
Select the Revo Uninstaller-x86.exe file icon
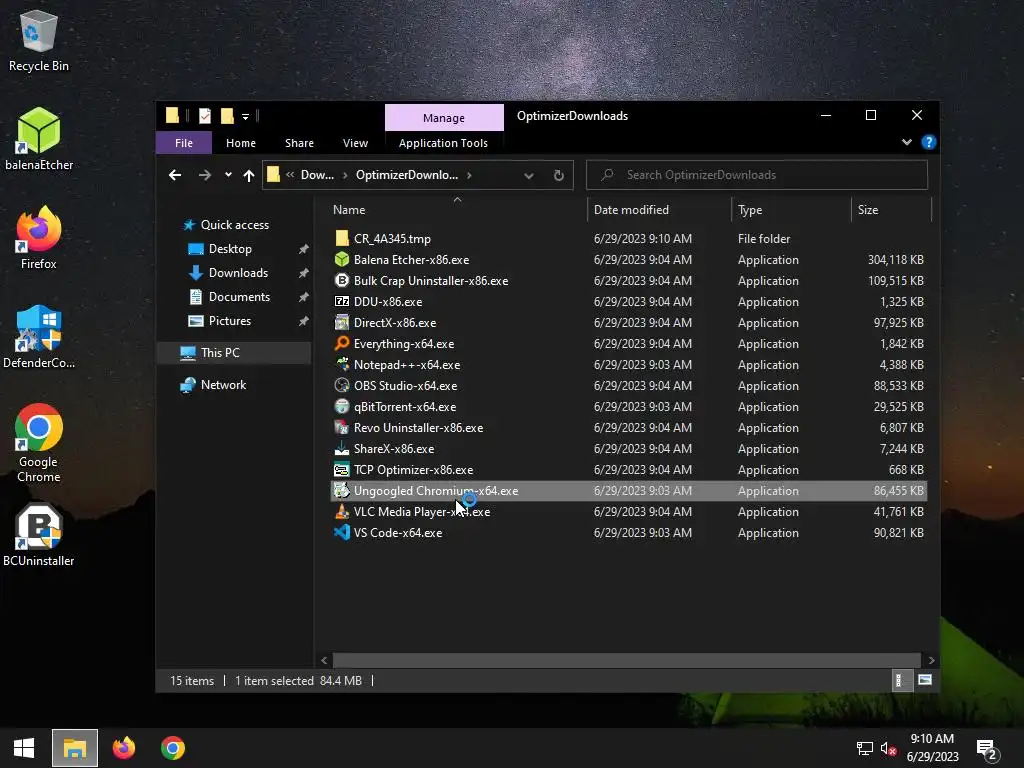(x=342, y=427)
